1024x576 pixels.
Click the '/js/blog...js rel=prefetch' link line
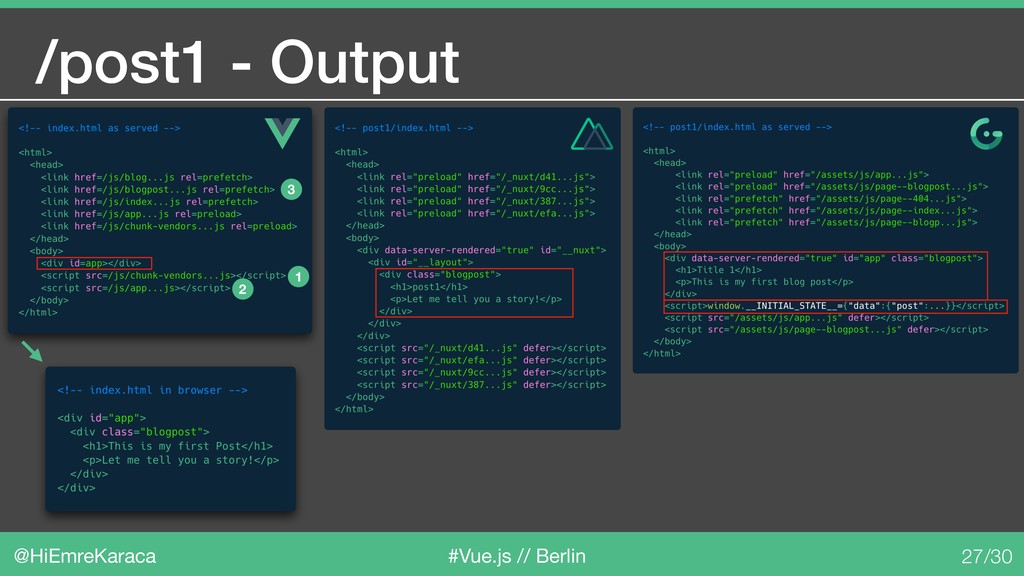coord(147,177)
